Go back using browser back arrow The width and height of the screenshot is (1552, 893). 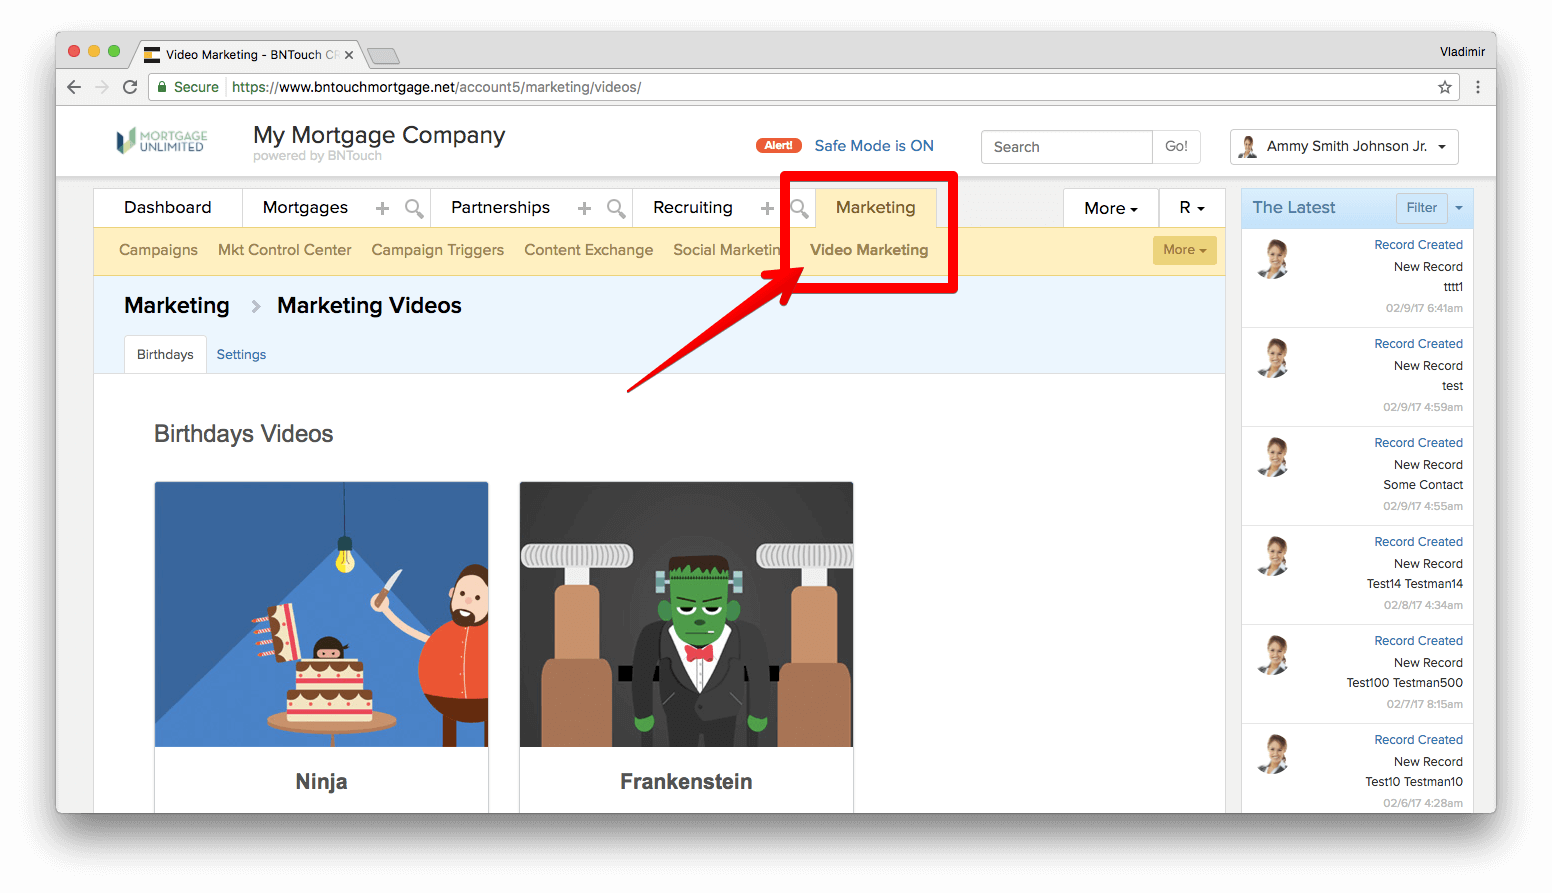click(x=74, y=87)
